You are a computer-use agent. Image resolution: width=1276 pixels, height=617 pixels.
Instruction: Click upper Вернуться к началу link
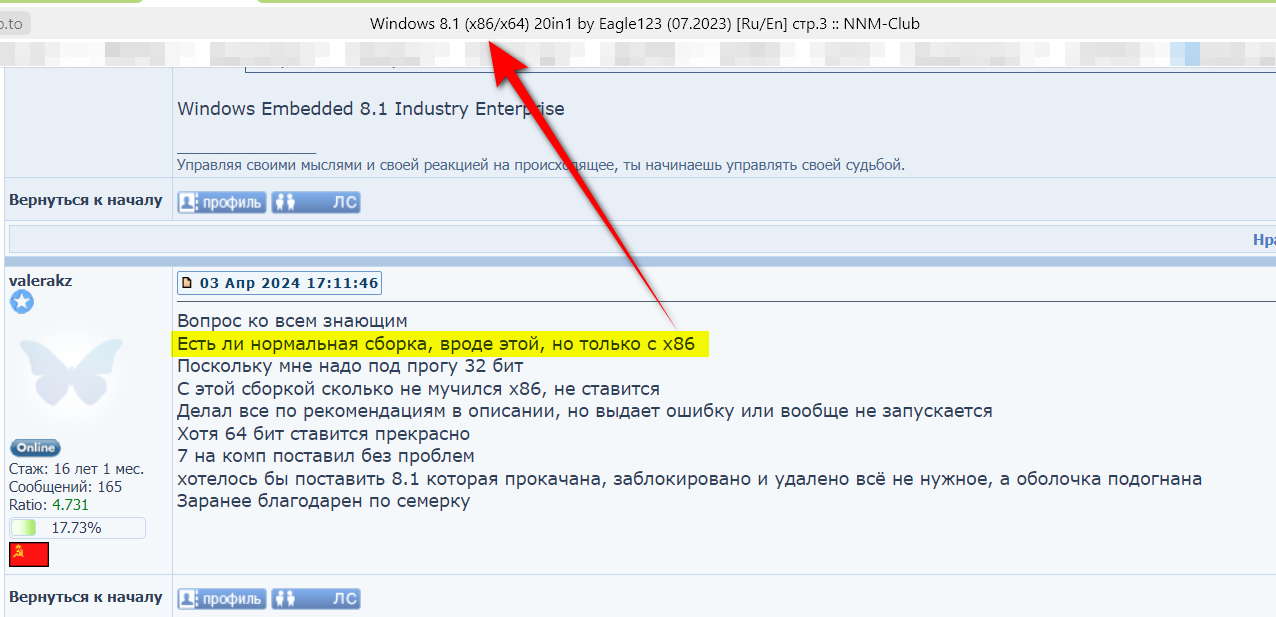pos(86,200)
